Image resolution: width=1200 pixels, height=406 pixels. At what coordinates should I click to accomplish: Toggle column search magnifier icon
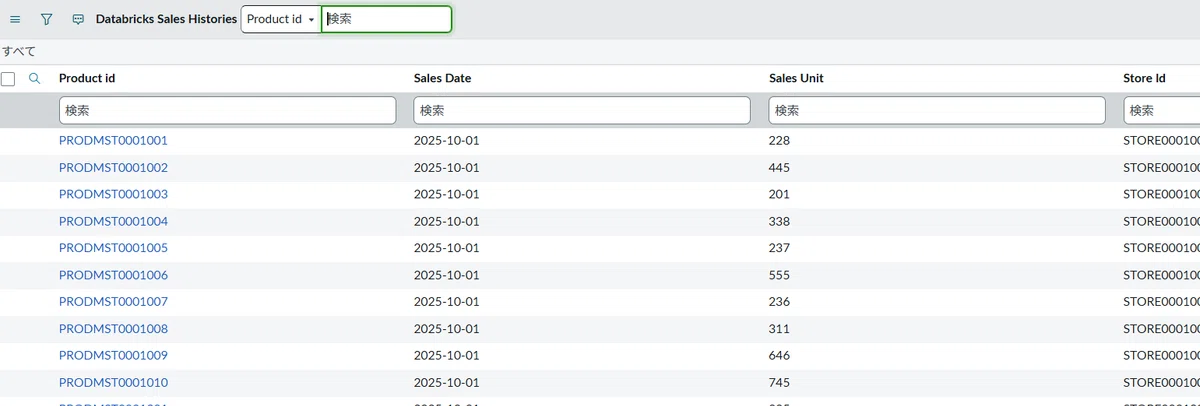pyautogui.click(x=34, y=78)
